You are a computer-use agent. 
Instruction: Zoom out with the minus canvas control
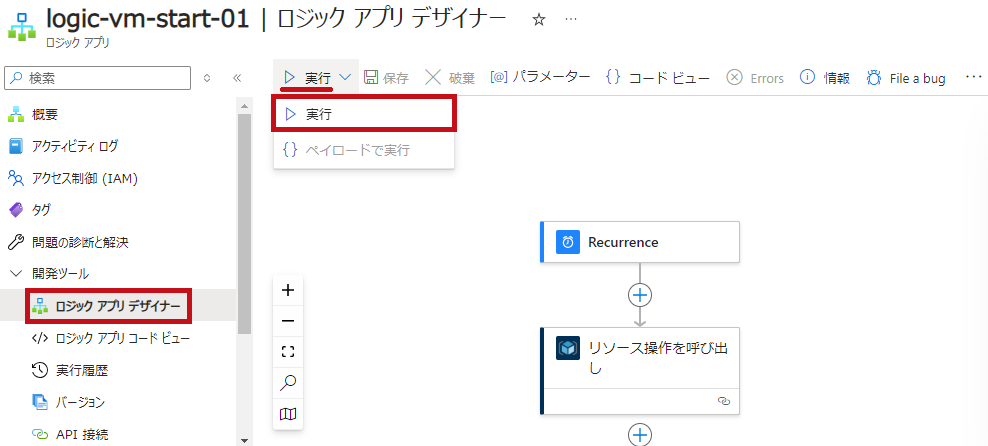[288, 321]
